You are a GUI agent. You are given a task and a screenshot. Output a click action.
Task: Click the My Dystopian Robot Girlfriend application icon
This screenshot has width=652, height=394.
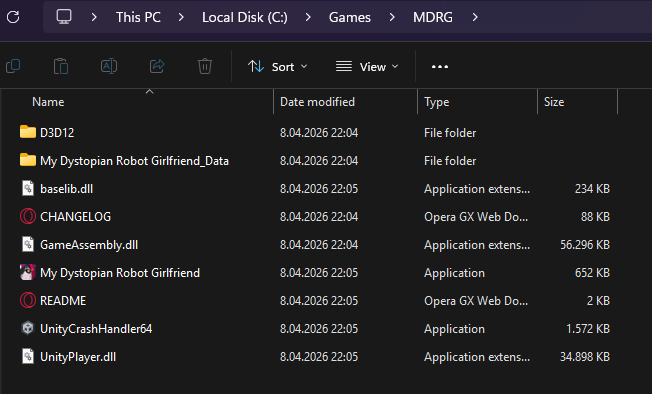pyautogui.click(x=28, y=273)
